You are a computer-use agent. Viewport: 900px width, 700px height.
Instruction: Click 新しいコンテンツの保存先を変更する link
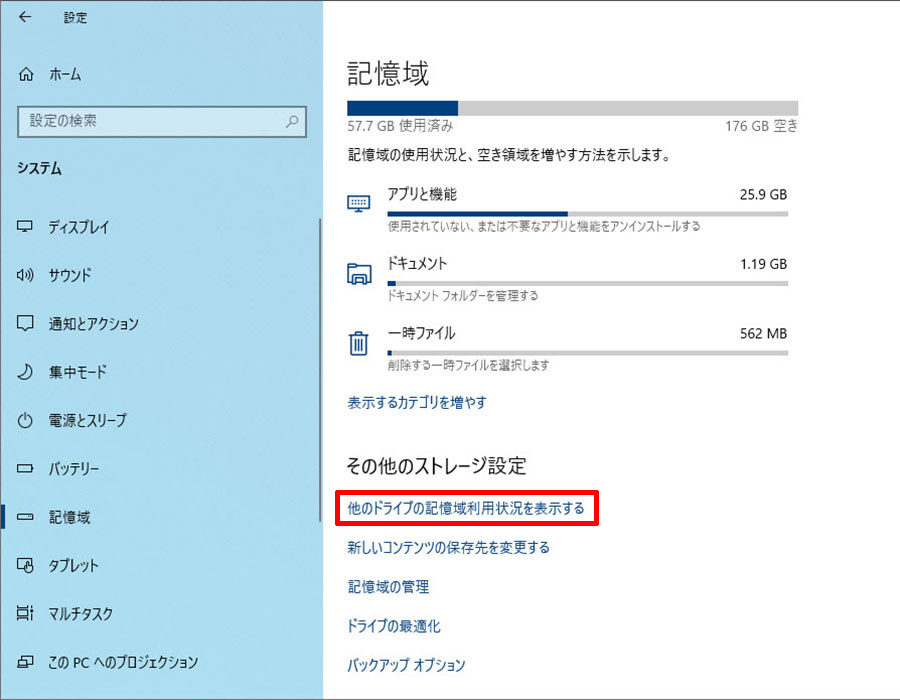448,547
